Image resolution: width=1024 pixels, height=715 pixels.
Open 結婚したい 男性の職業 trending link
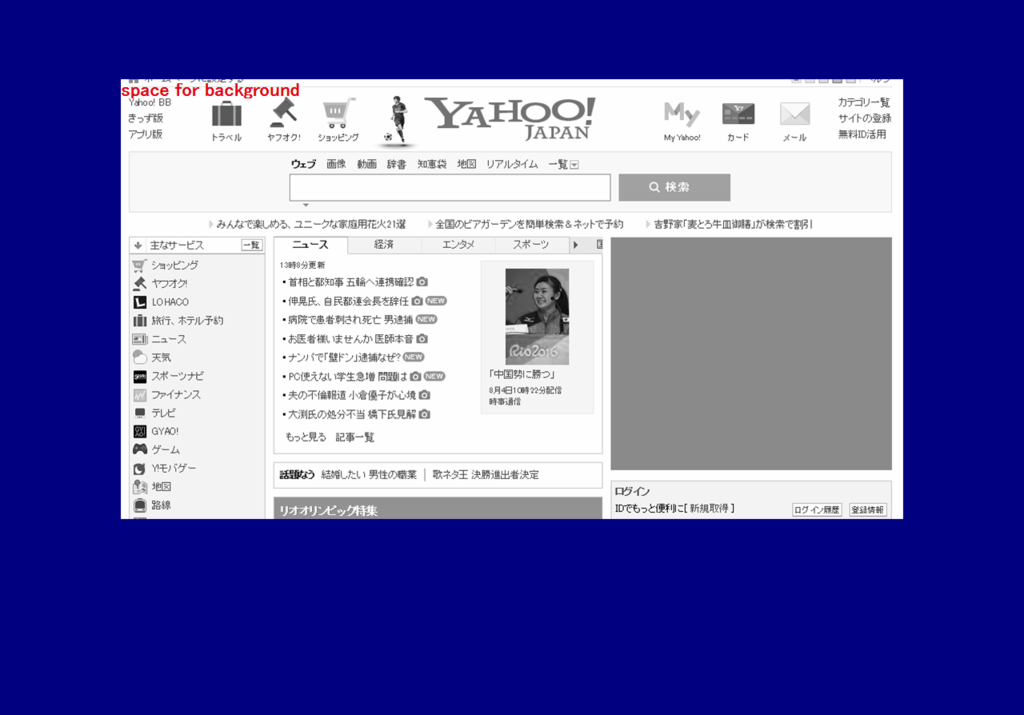[369, 475]
